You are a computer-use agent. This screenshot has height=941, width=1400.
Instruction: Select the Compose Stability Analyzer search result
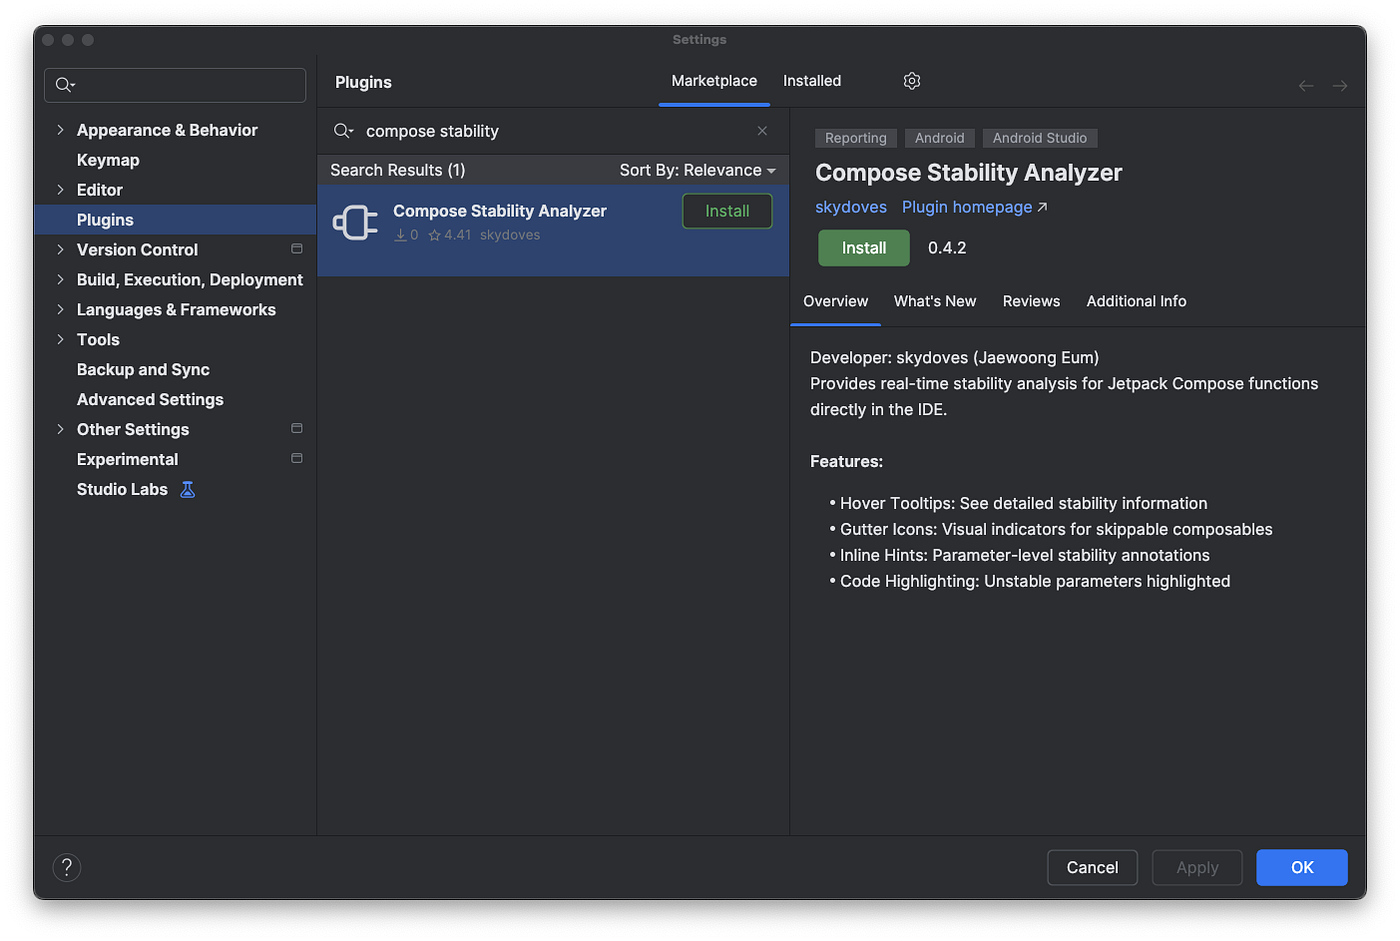tap(553, 230)
